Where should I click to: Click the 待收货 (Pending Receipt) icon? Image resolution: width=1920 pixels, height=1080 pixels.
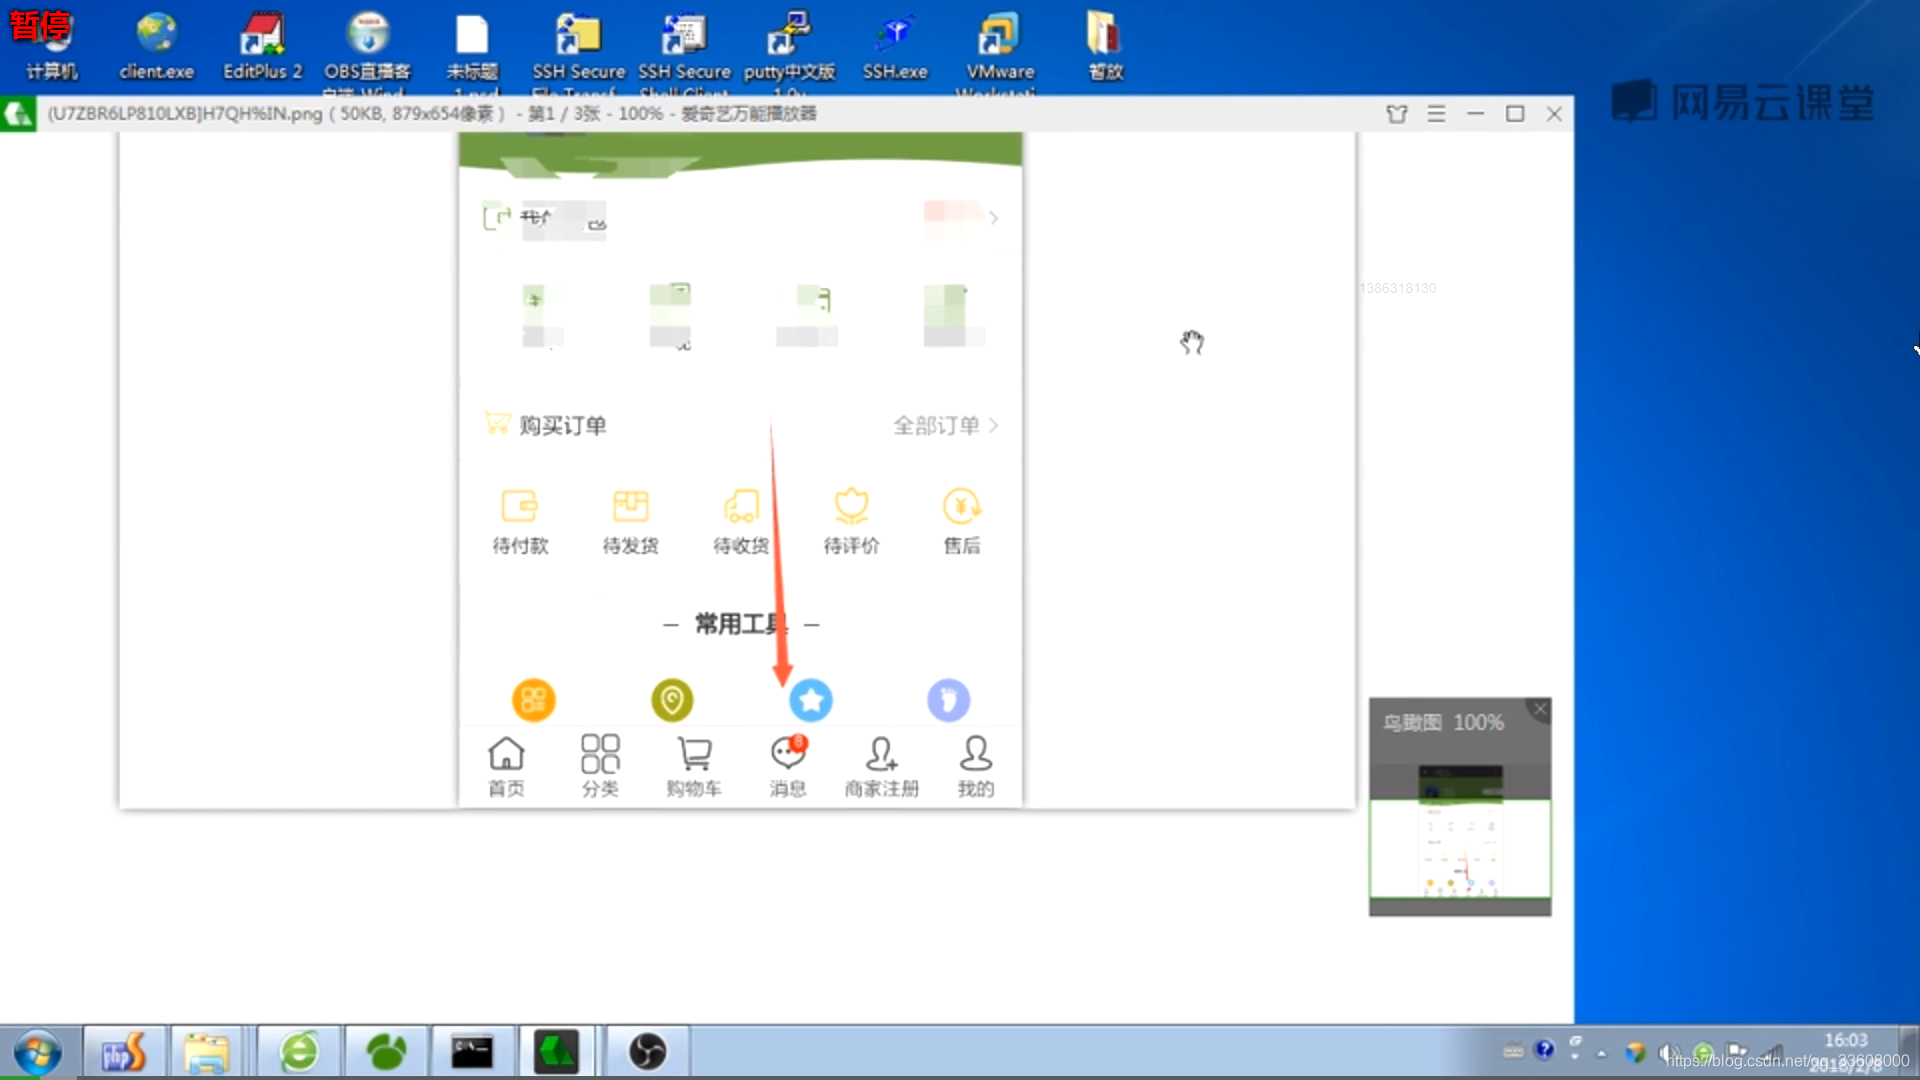pyautogui.click(x=740, y=517)
